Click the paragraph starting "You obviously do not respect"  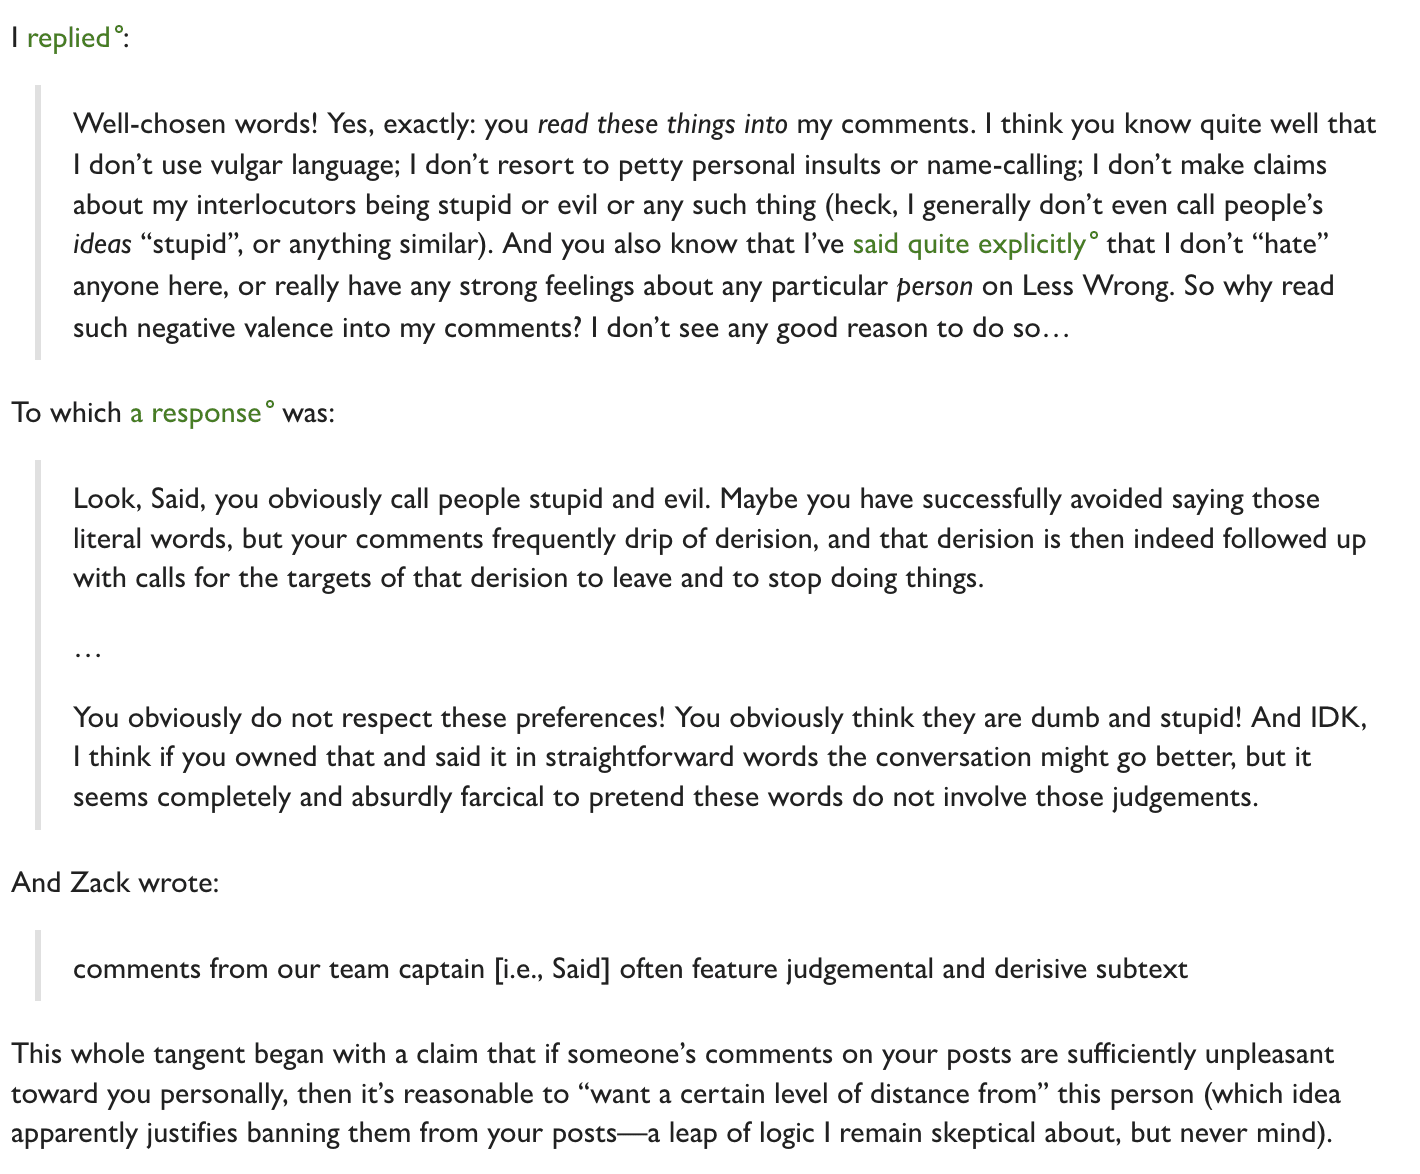pos(720,757)
